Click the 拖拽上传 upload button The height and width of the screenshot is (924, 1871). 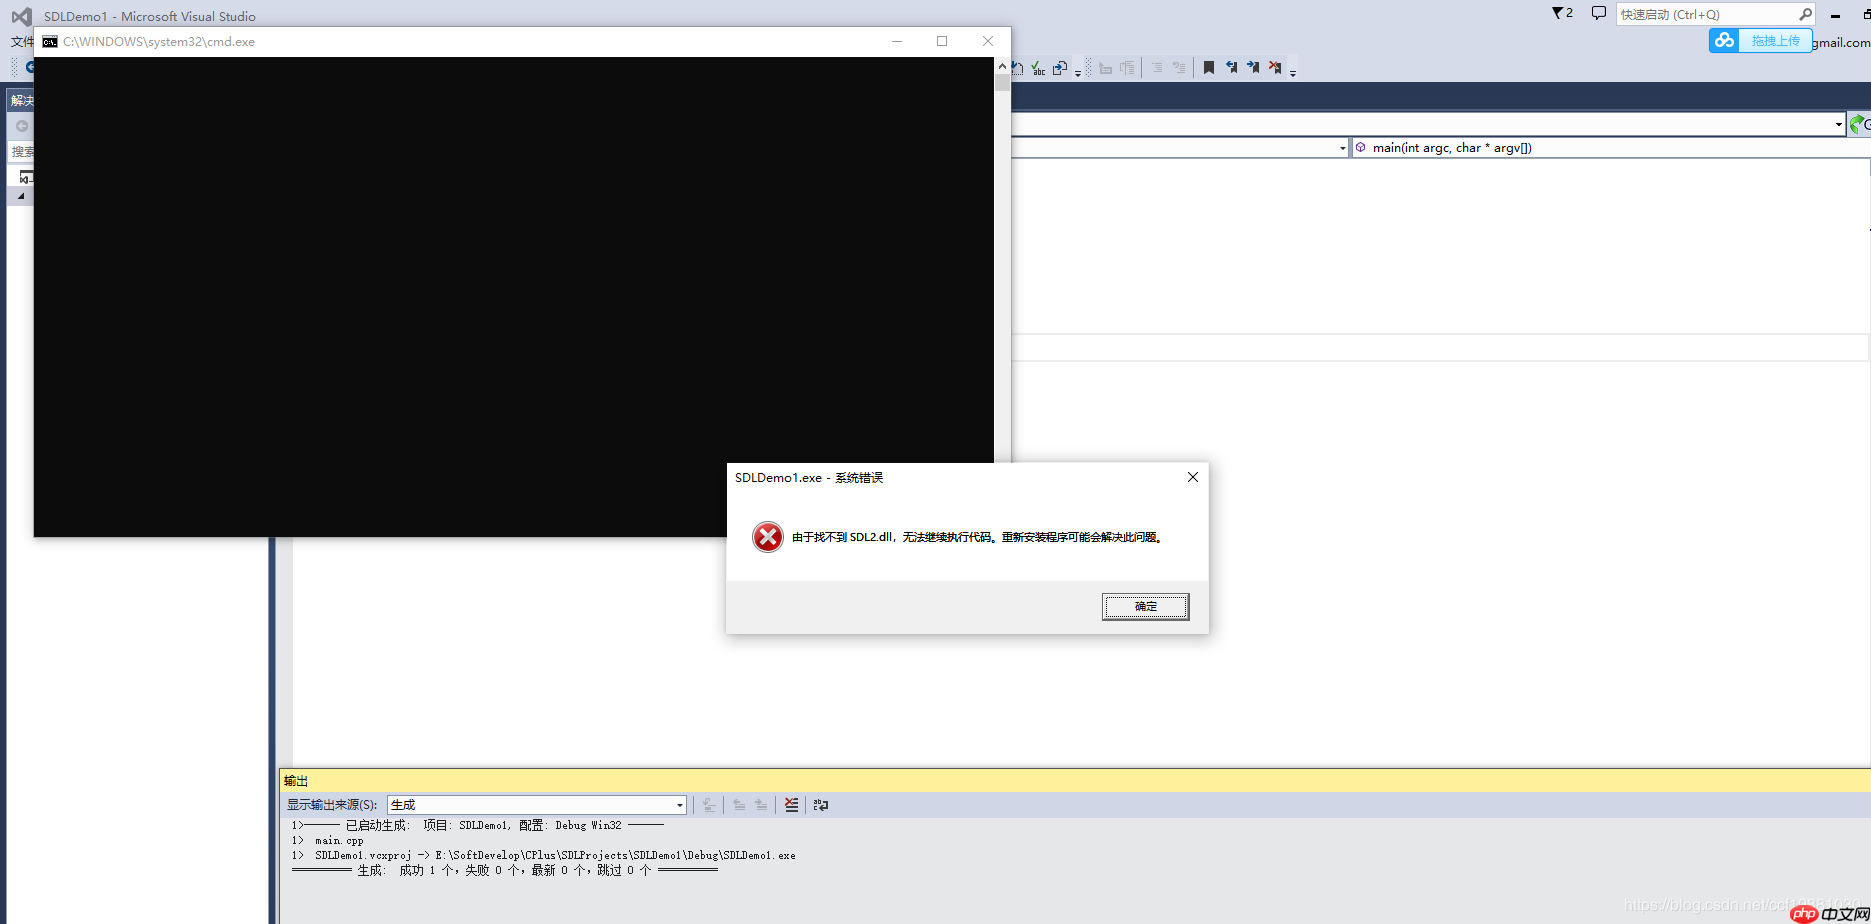point(1775,40)
